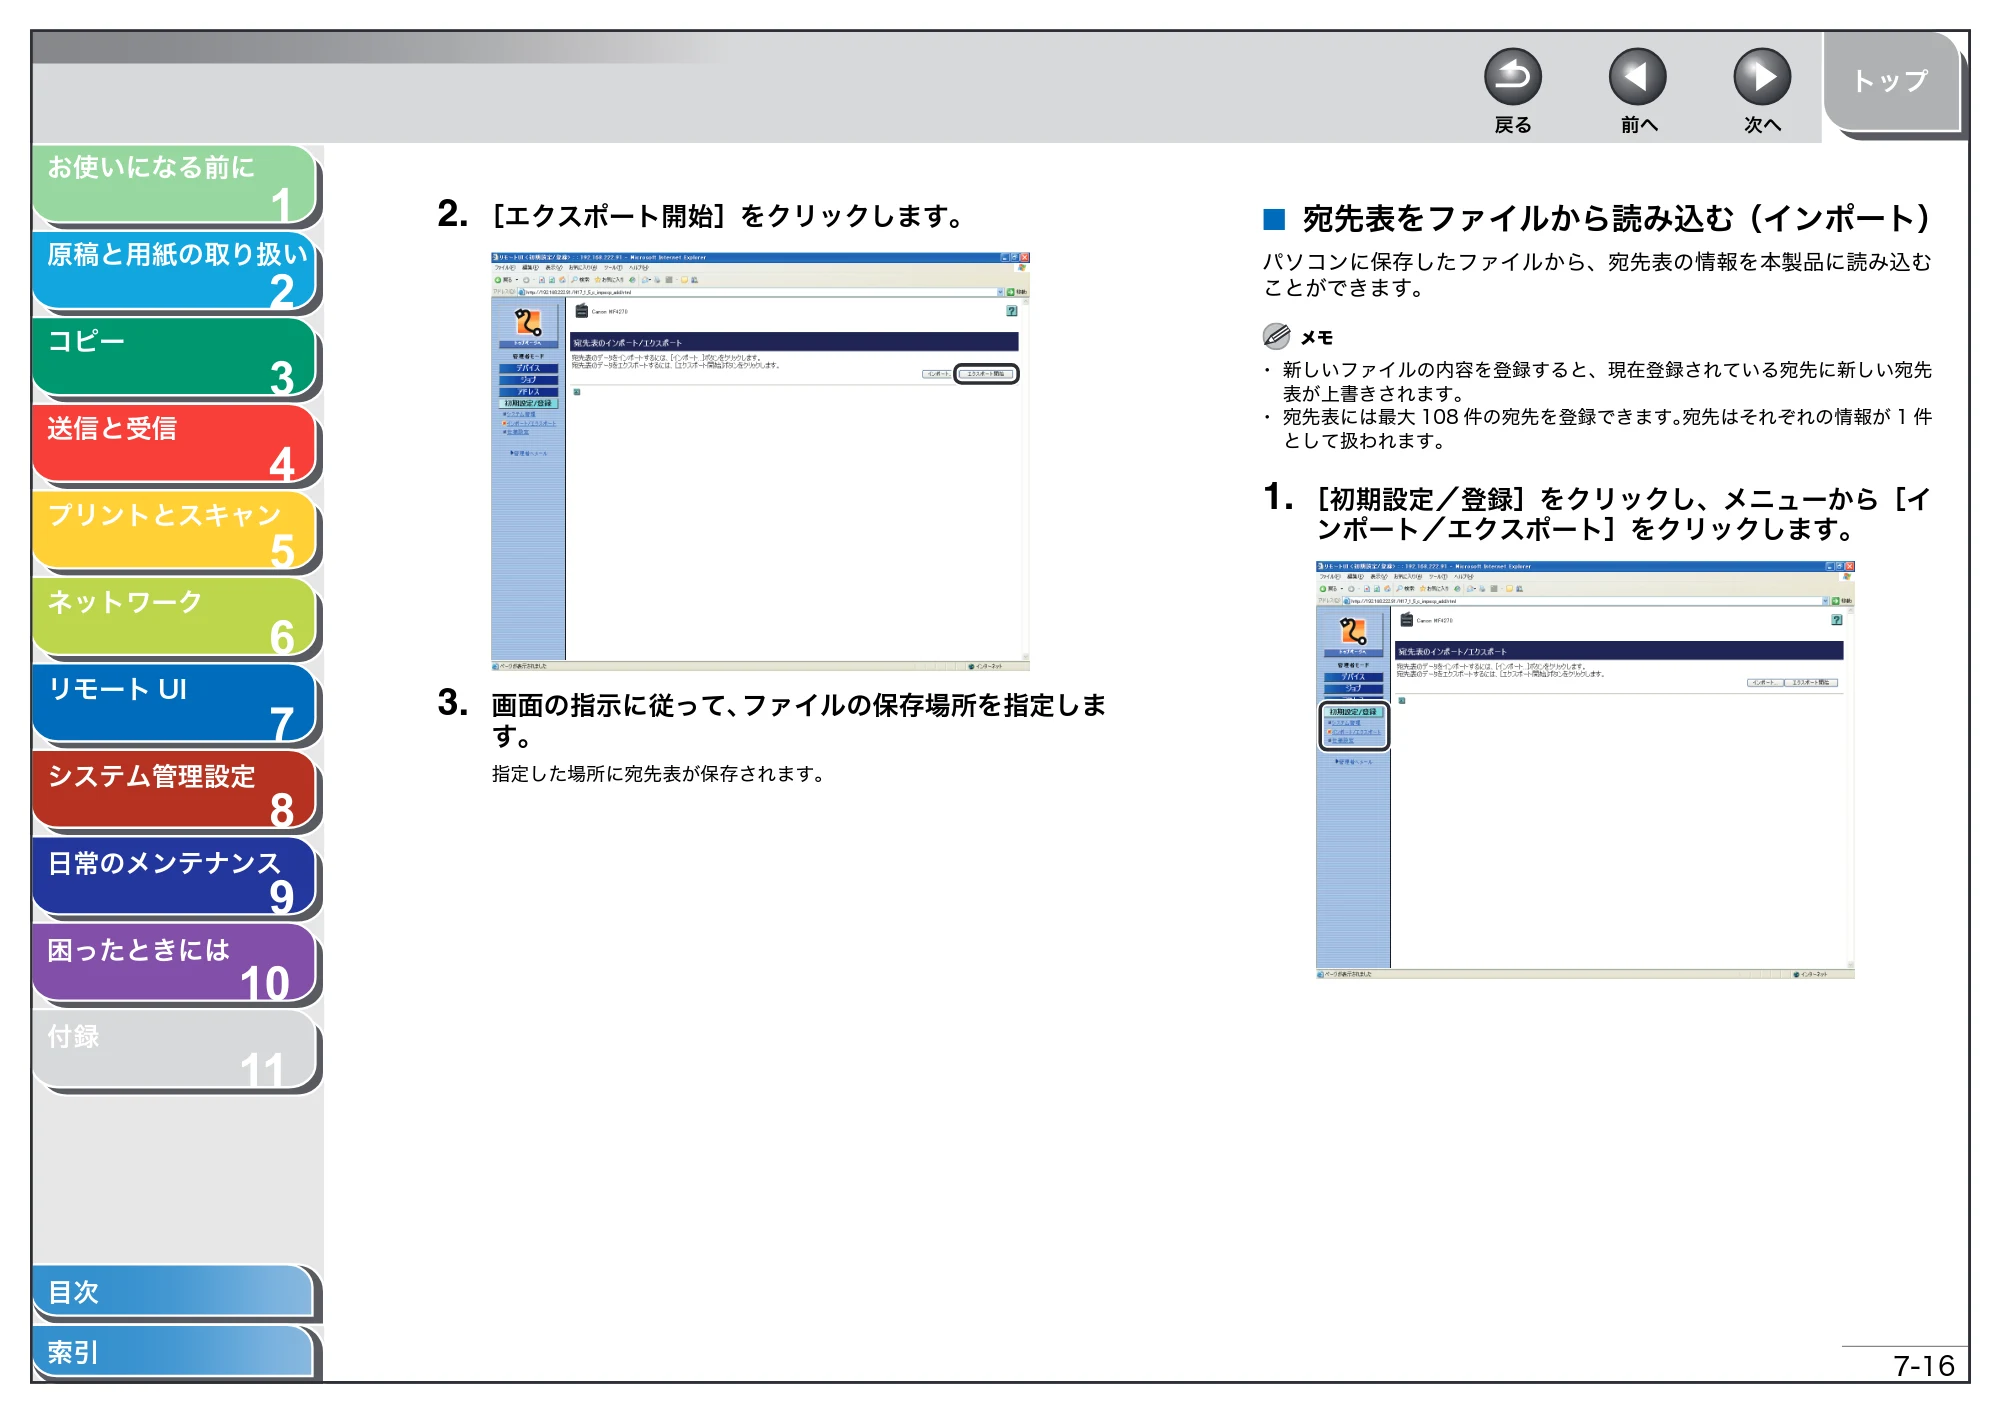Go to previous page with 前へ icon

click(x=1637, y=77)
